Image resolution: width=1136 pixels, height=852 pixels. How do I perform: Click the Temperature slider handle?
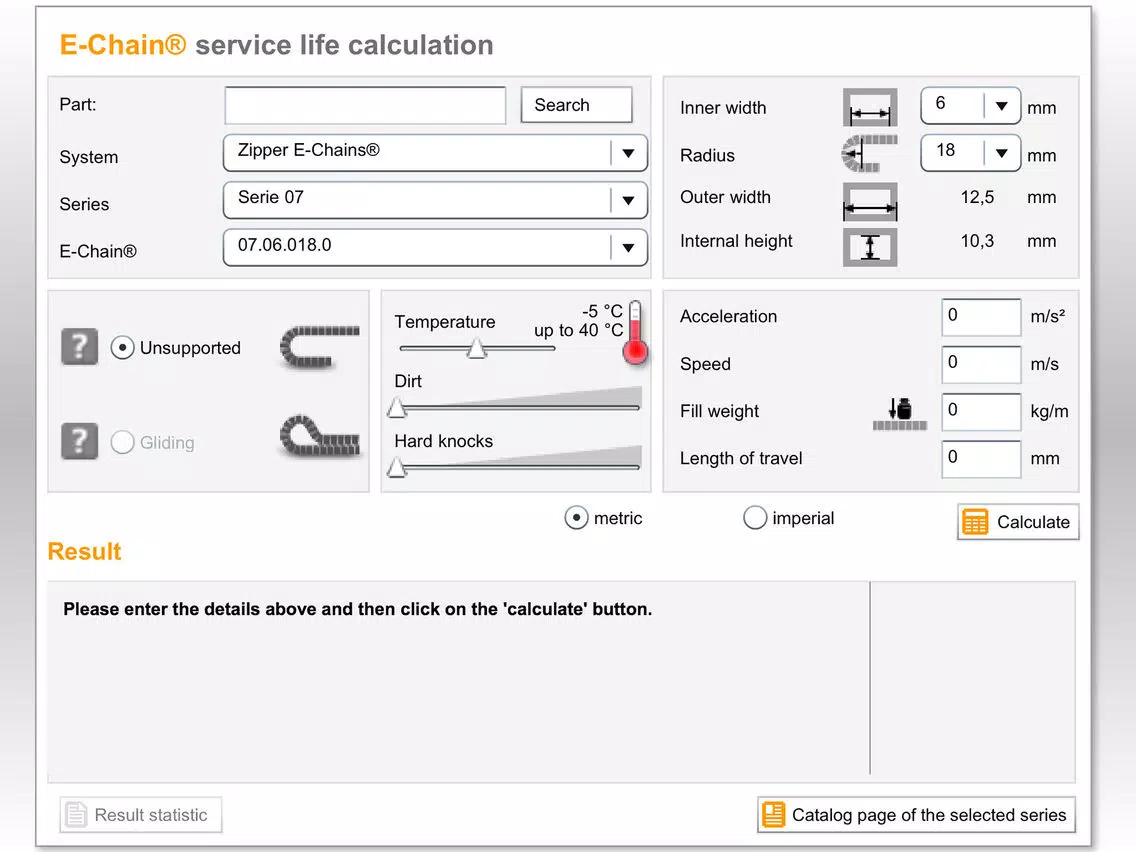476,348
